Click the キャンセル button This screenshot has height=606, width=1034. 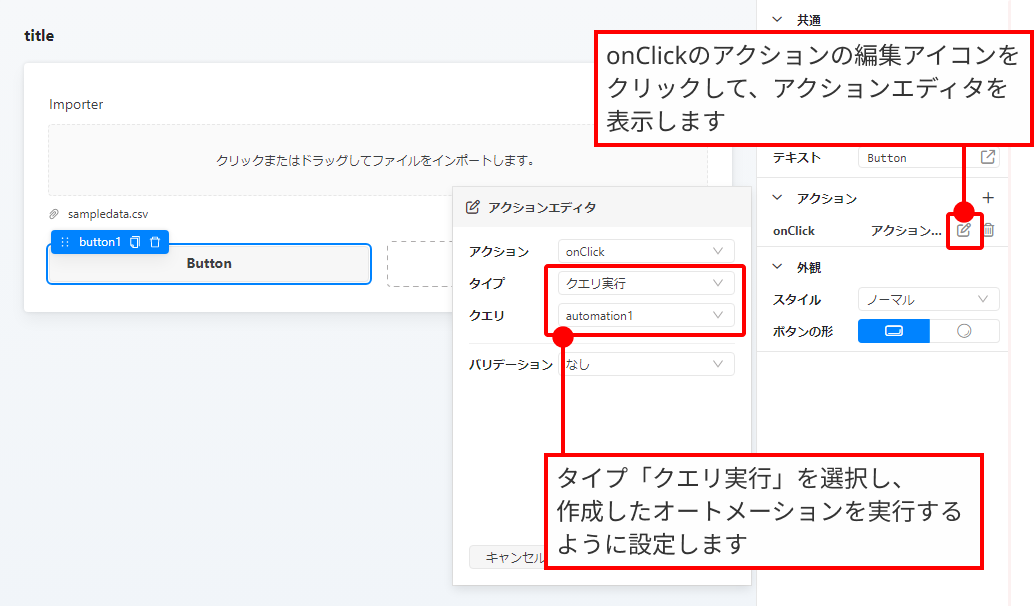coord(510,557)
